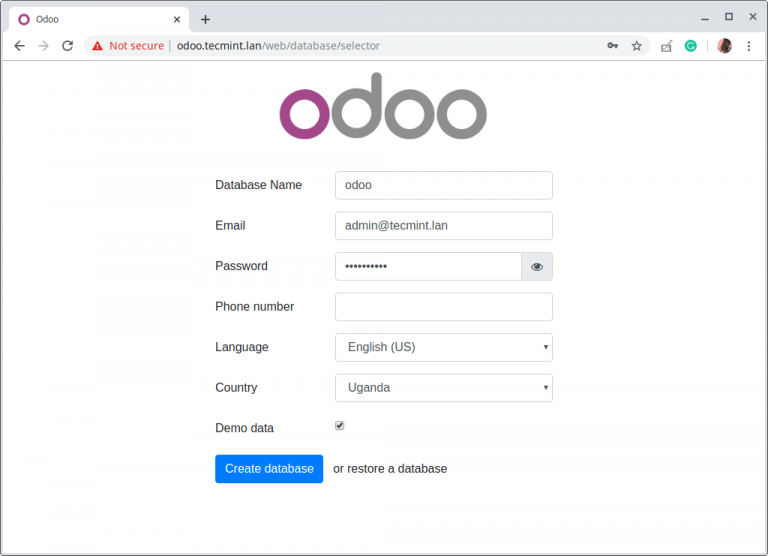
Task: Uncheck the Demo data checkbox
Action: (x=340, y=426)
